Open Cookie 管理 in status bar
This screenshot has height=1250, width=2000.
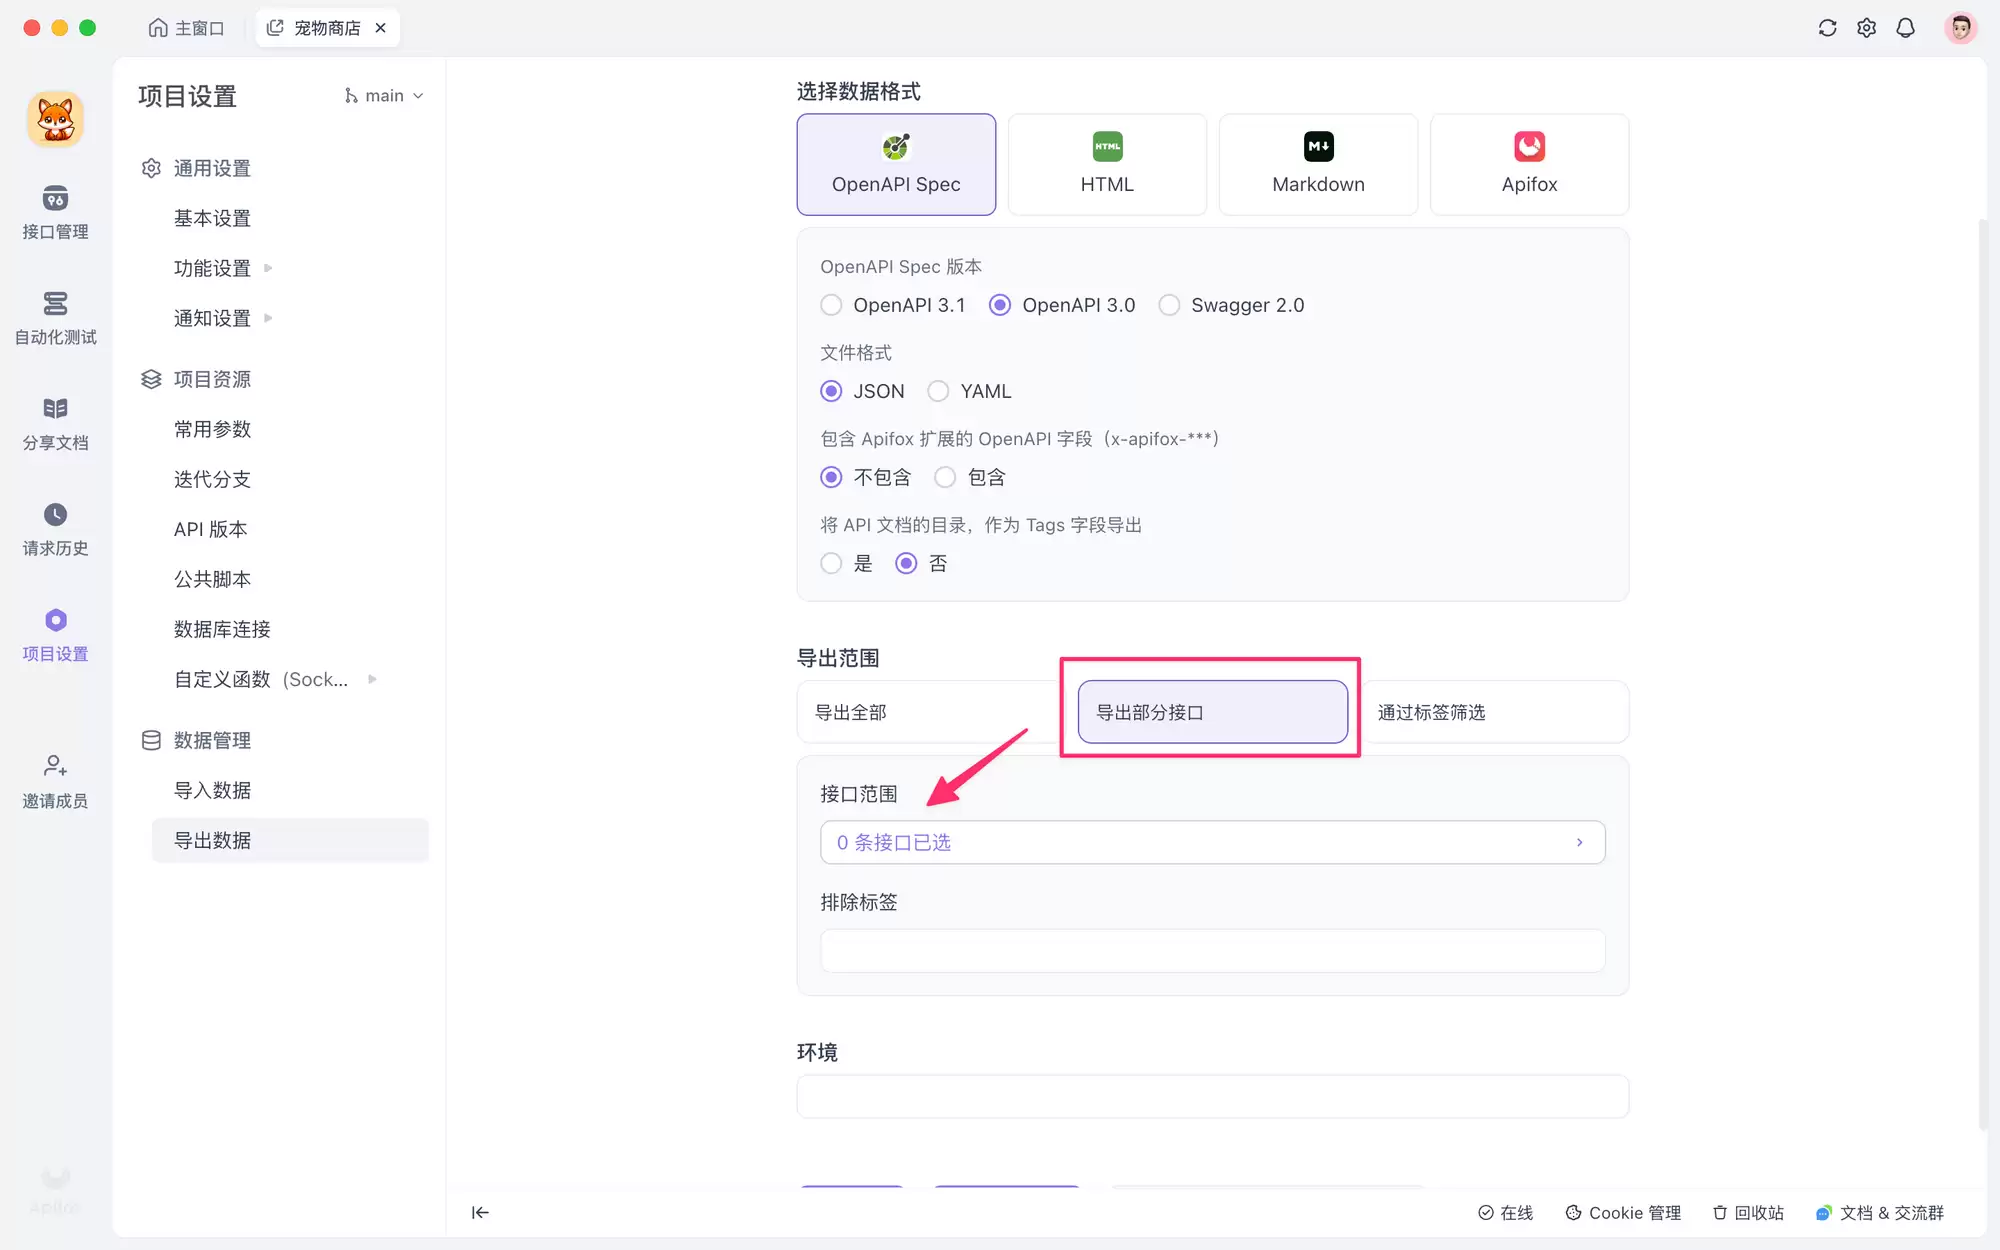[x=1623, y=1212]
